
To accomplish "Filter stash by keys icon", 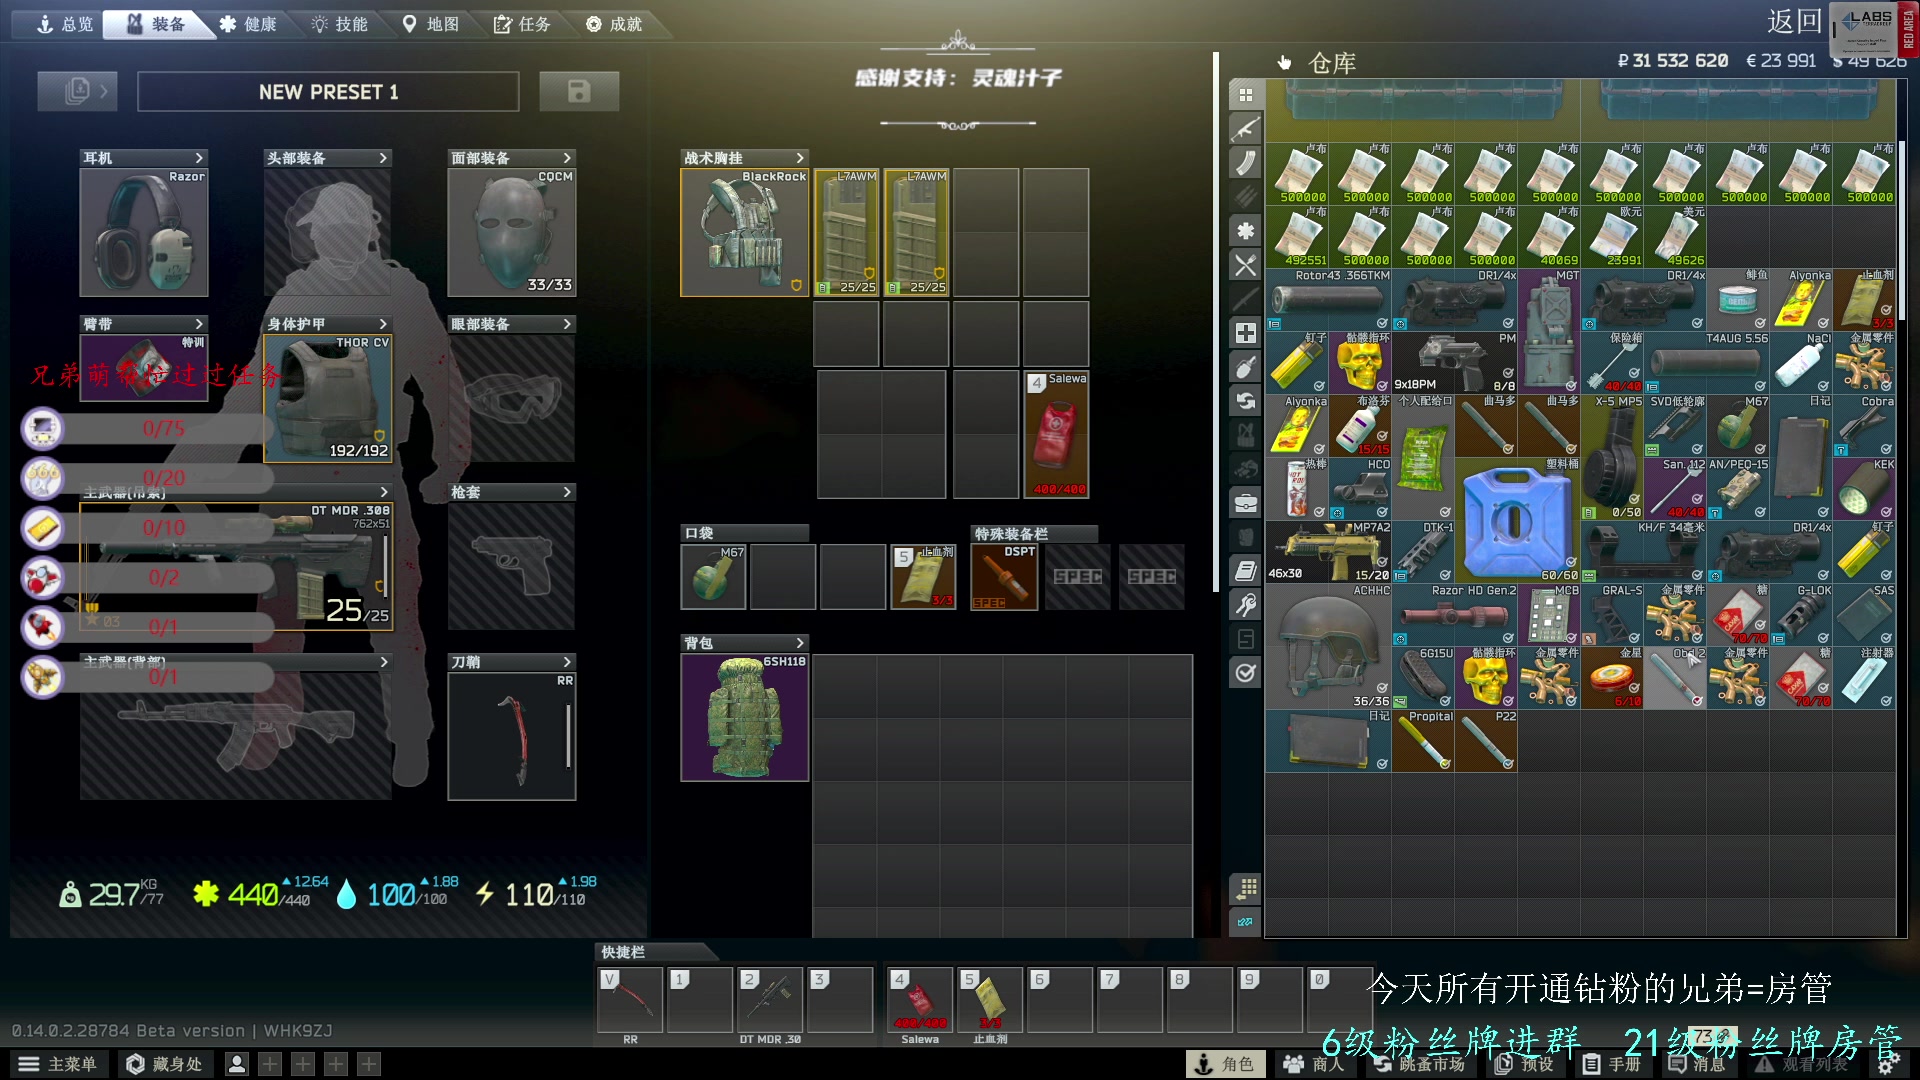I will (x=1246, y=605).
